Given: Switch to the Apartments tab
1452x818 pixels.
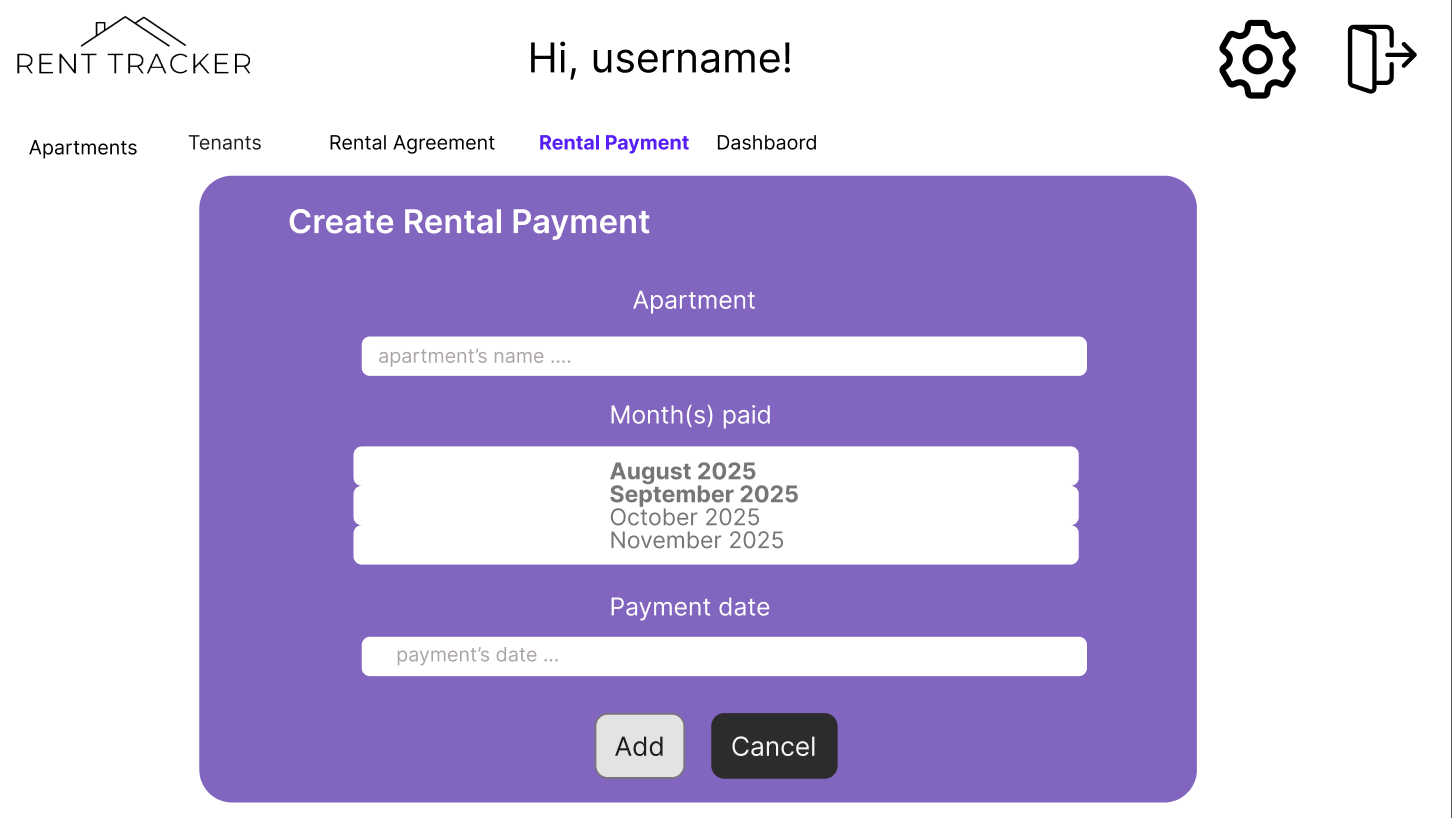Looking at the screenshot, I should (83, 147).
